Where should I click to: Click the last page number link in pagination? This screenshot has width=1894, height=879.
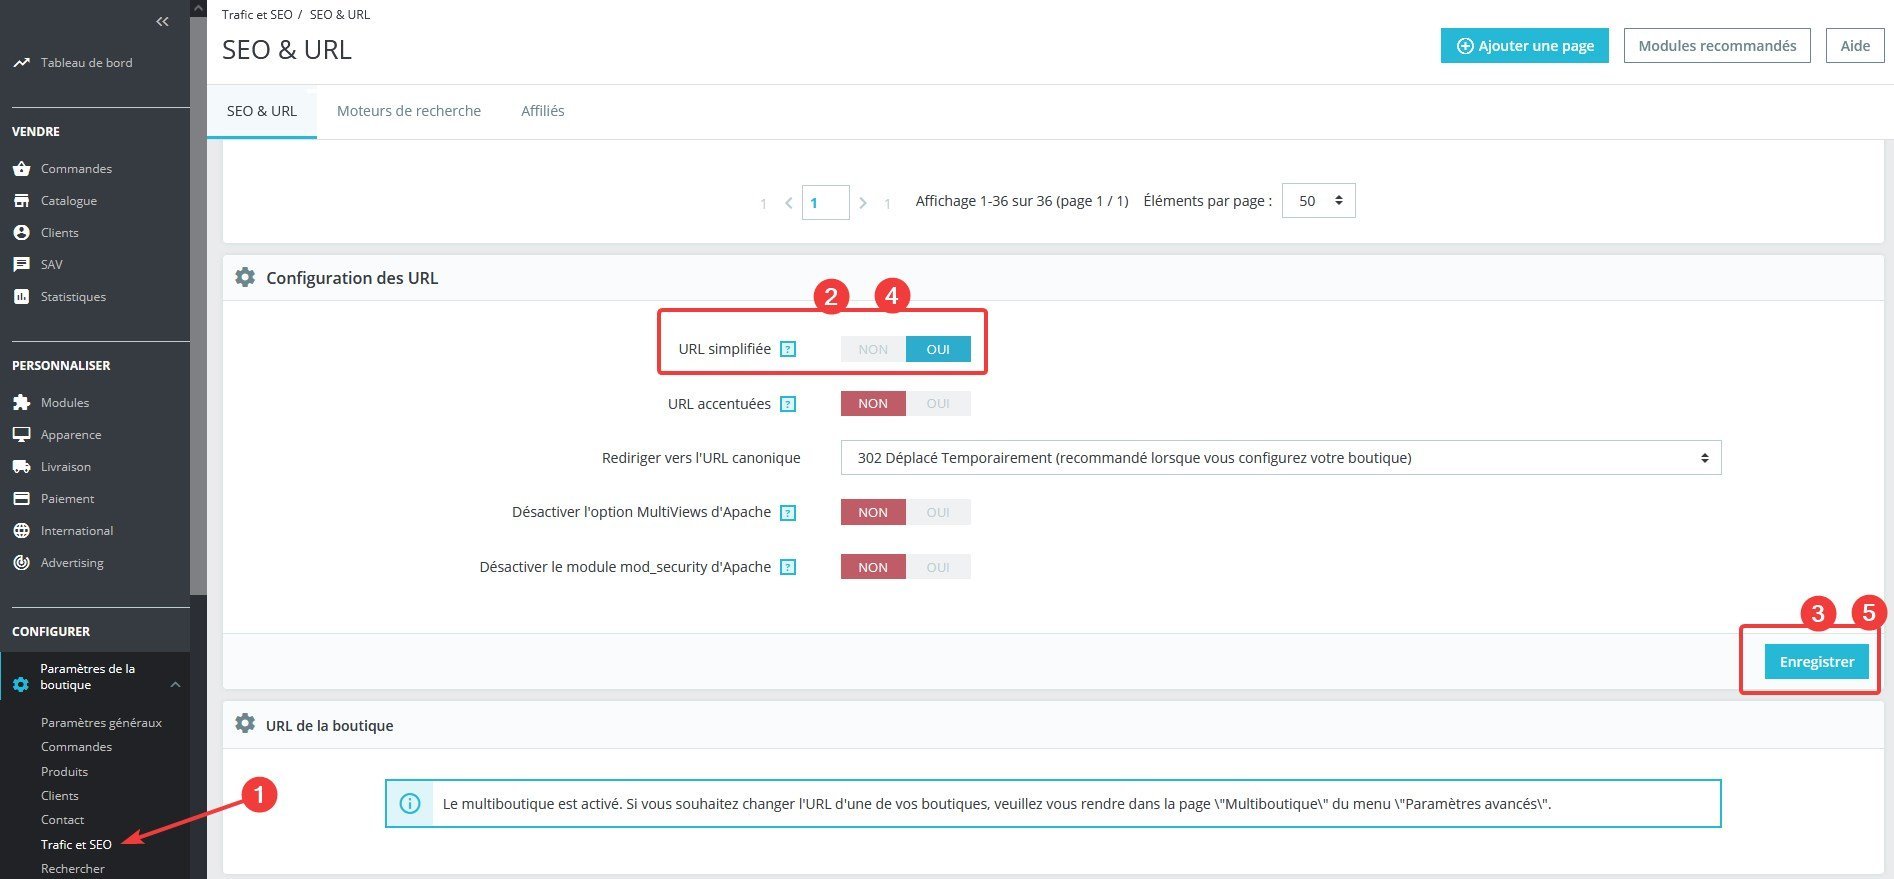(x=887, y=204)
